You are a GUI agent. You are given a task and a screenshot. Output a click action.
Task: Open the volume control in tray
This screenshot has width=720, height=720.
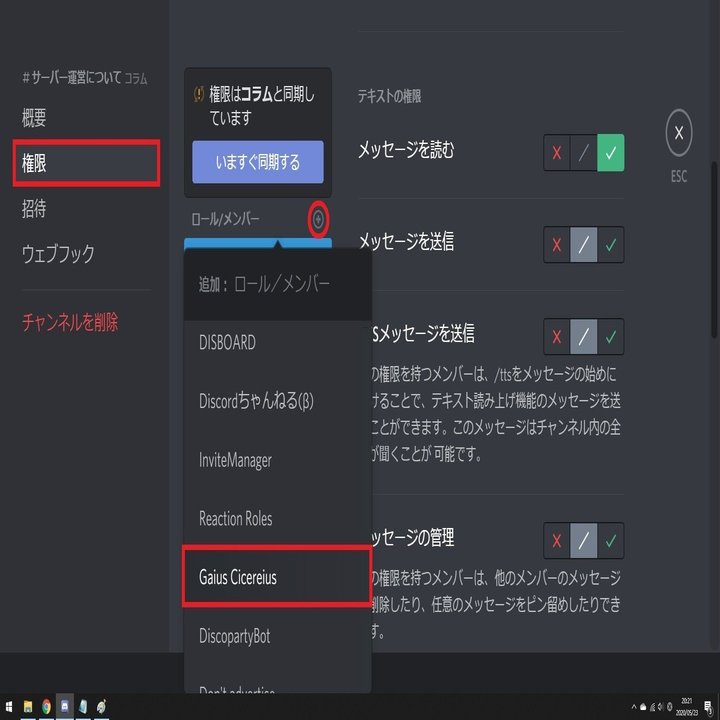click(661, 707)
